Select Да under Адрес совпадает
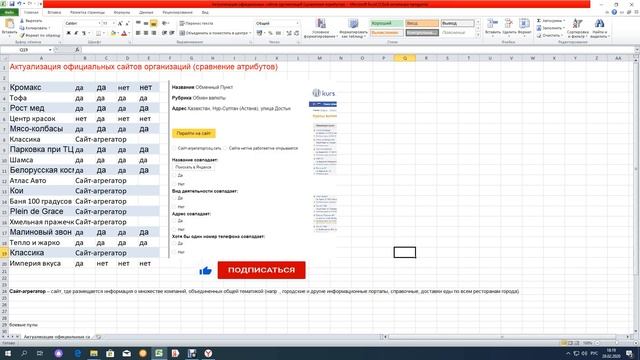640x360 pixels. [x=175, y=221]
